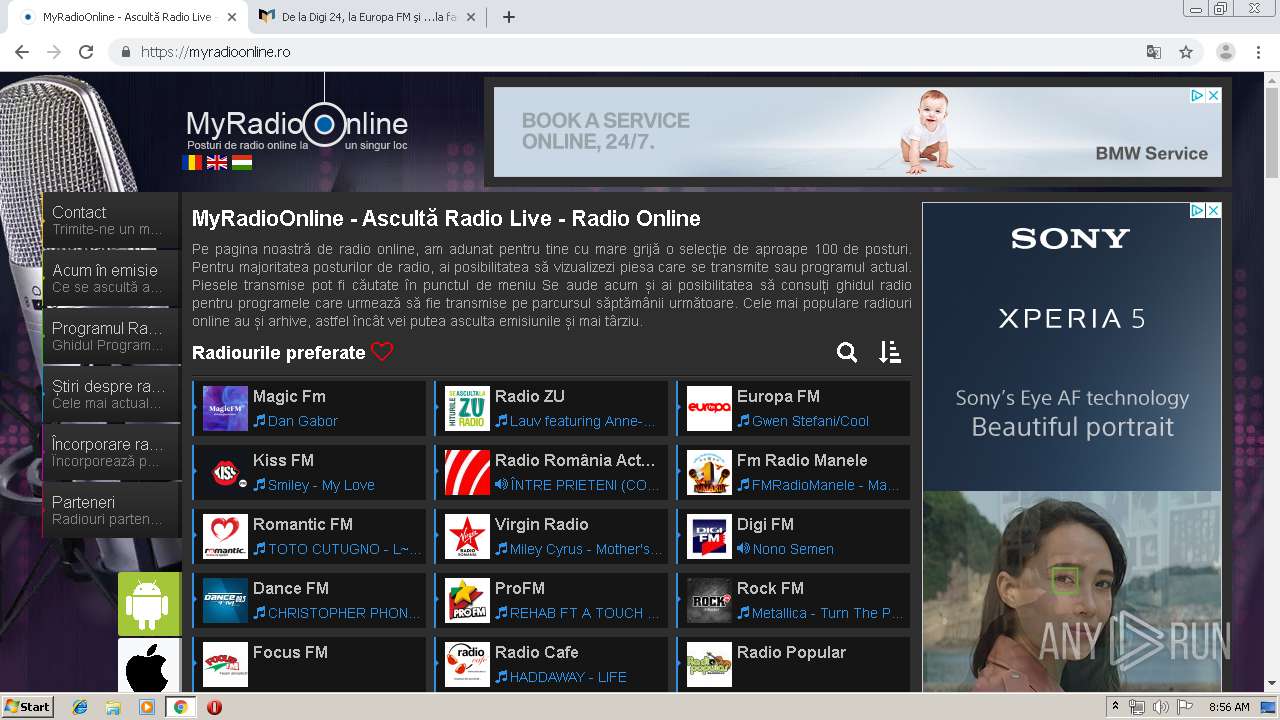Image resolution: width=1280 pixels, height=720 pixels.
Task: Click the MyRadioOnline site logo
Action: pyautogui.click(x=297, y=125)
